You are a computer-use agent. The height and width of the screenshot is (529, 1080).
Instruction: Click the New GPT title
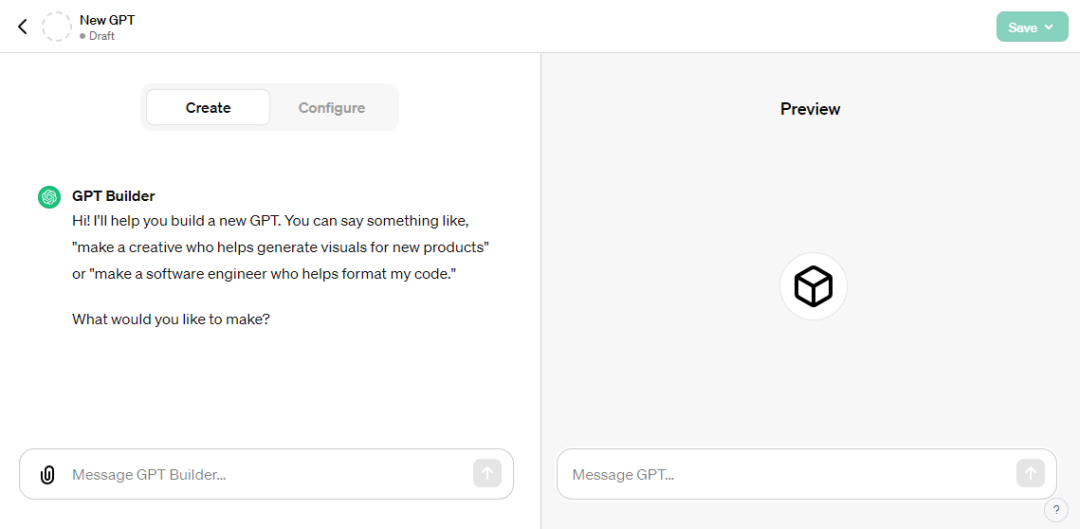[107, 20]
